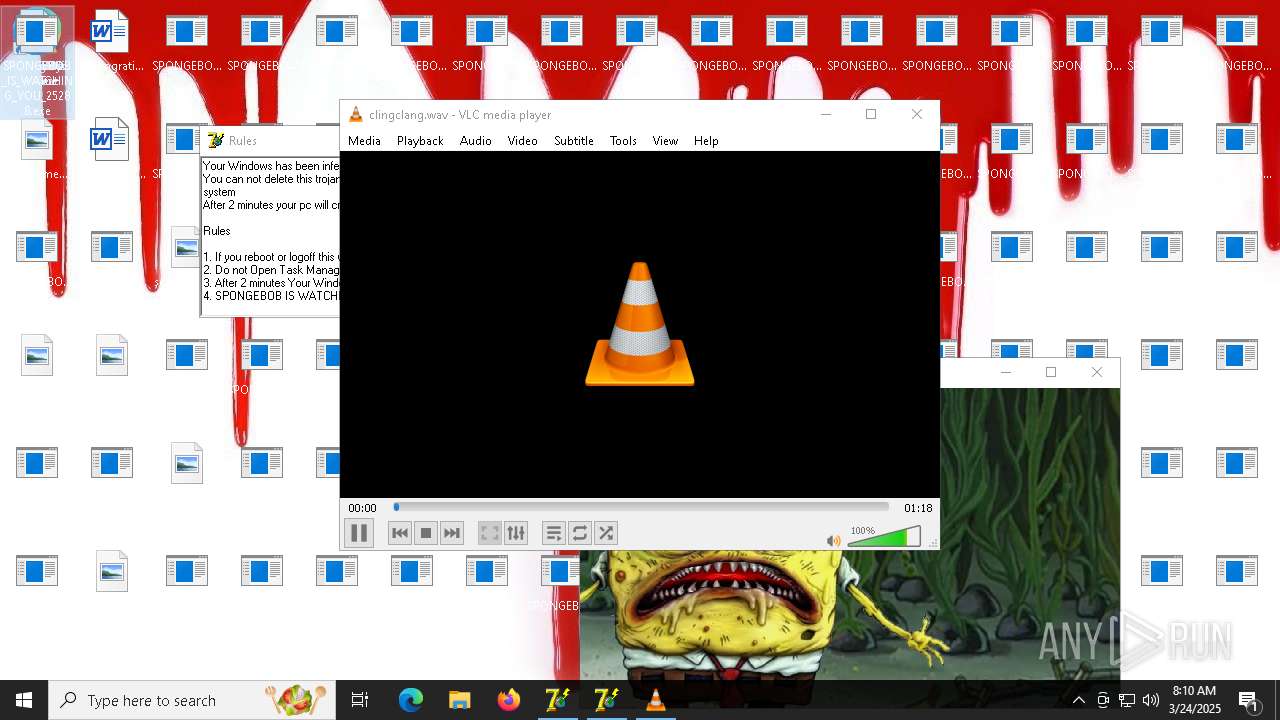Launch Firefox from taskbar
Screen dimensions: 1280x720
[x=508, y=700]
